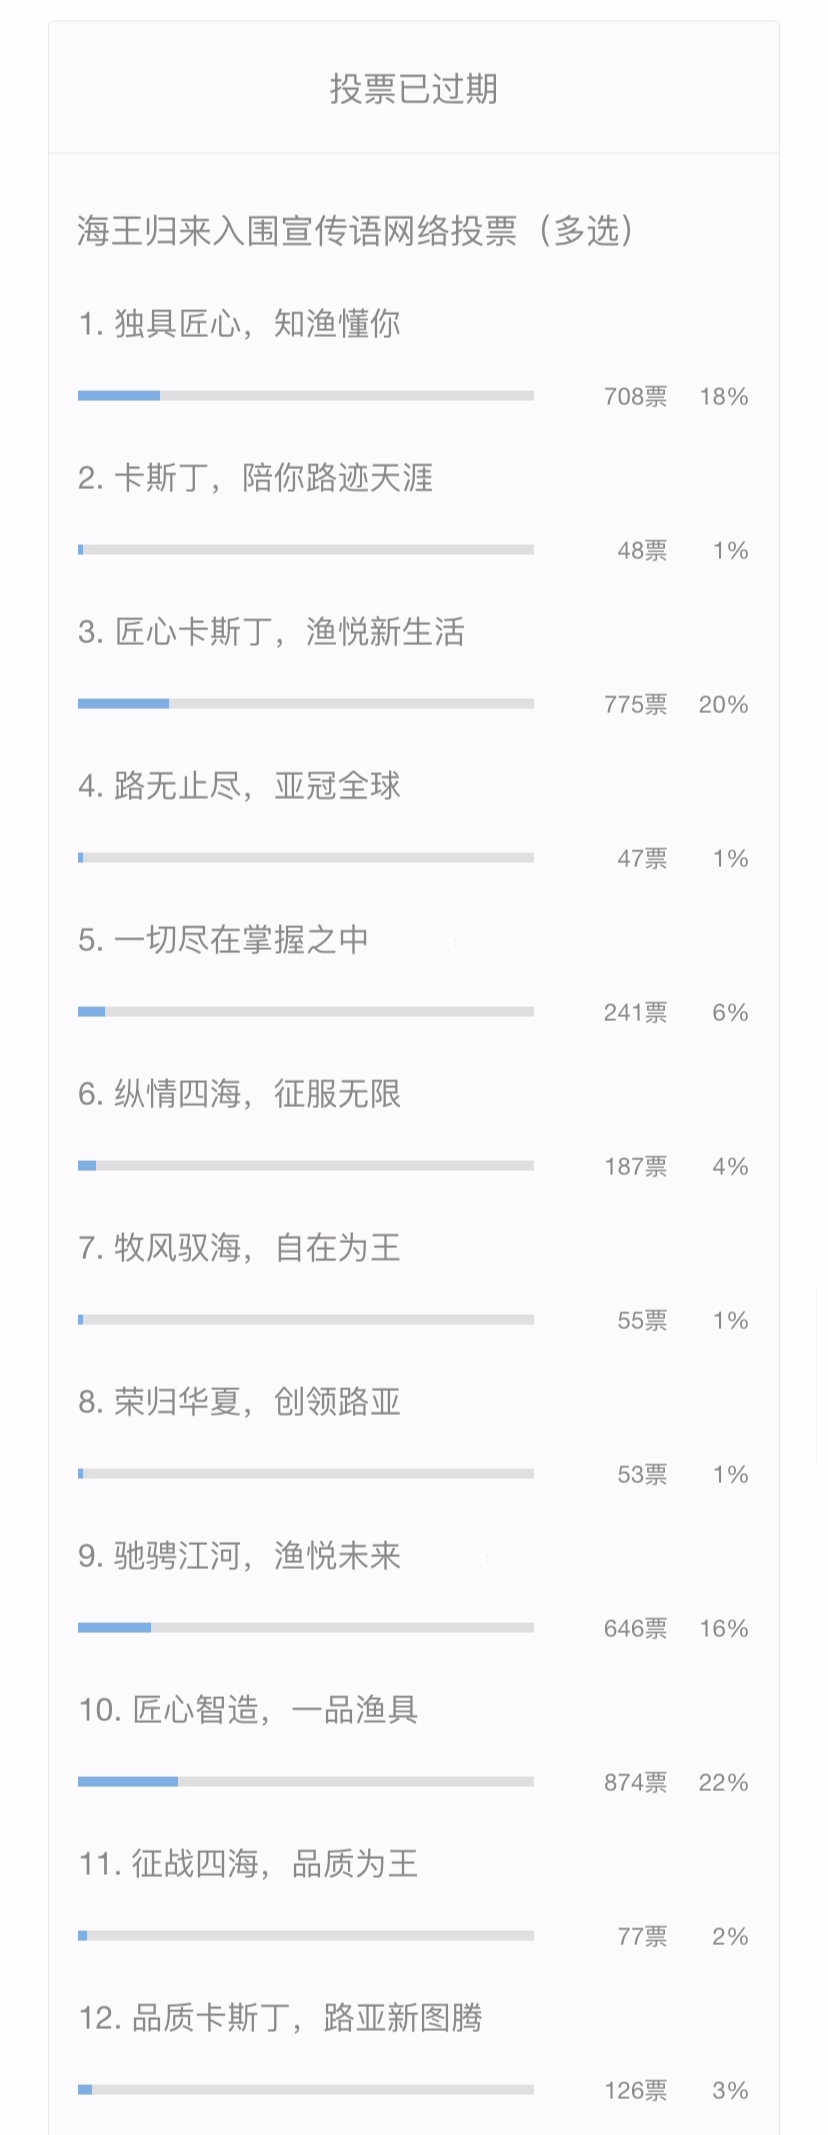Select option 4 路无止尽，亚冠全球
The width and height of the screenshot is (828, 2135).
click(x=240, y=786)
